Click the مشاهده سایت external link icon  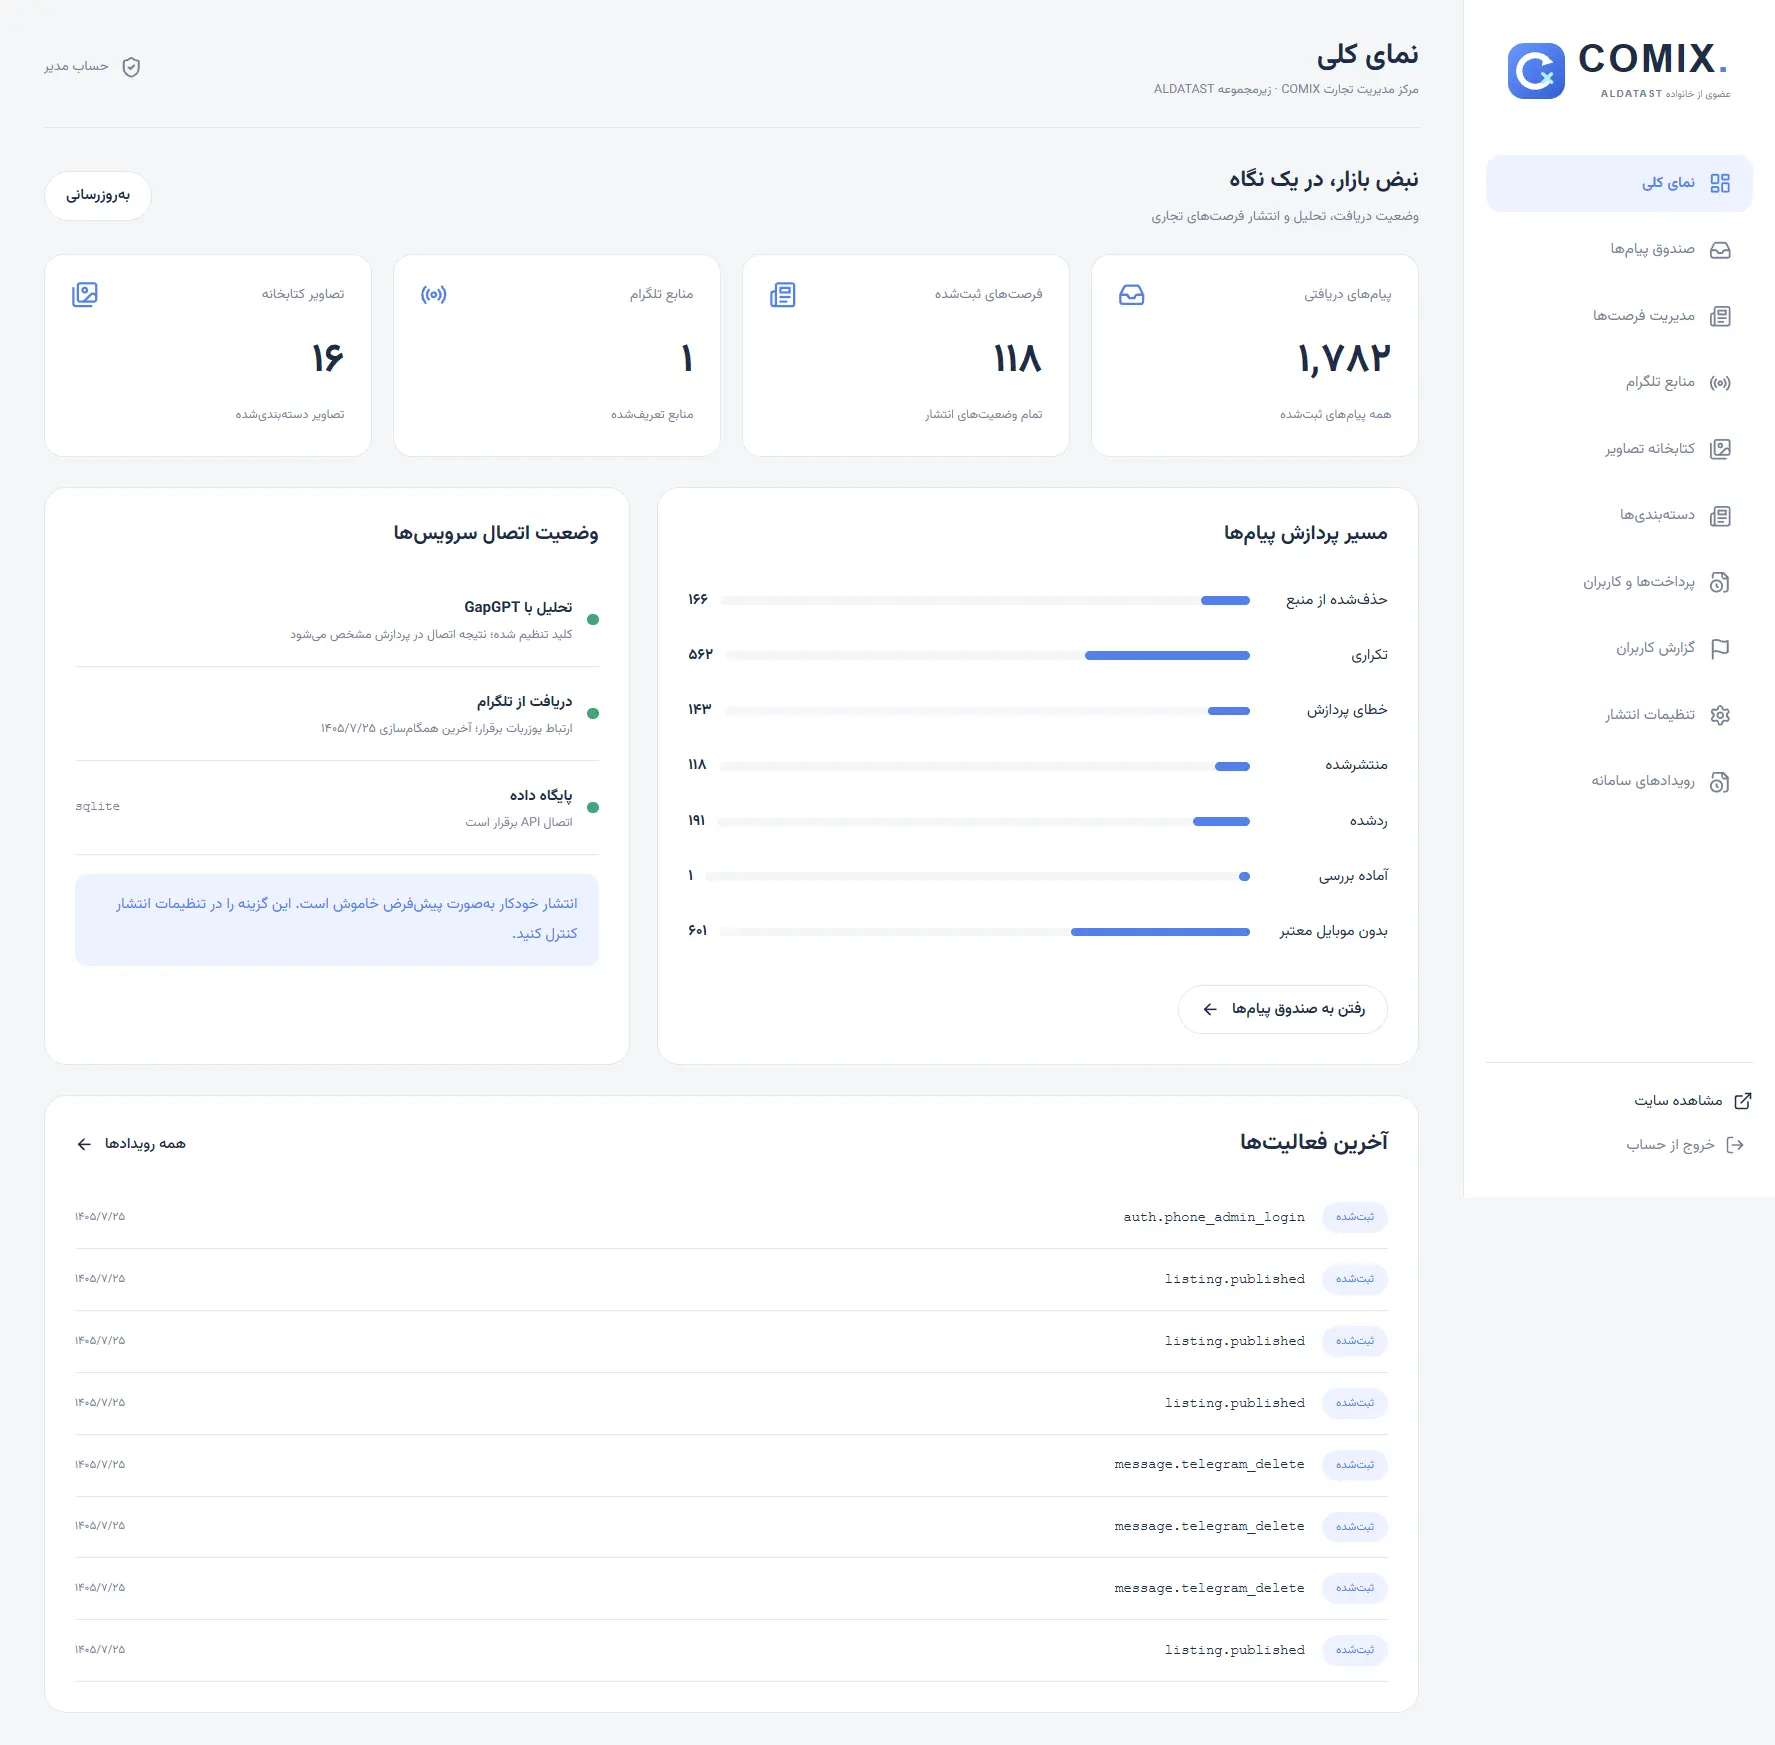pos(1742,1101)
